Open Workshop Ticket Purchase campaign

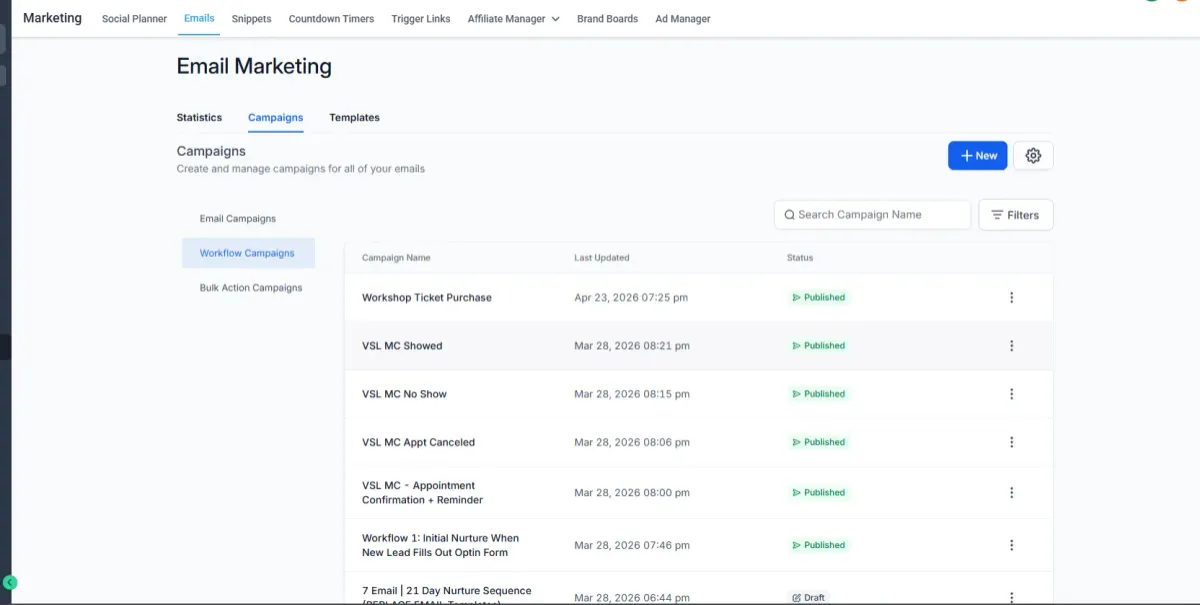[427, 298]
